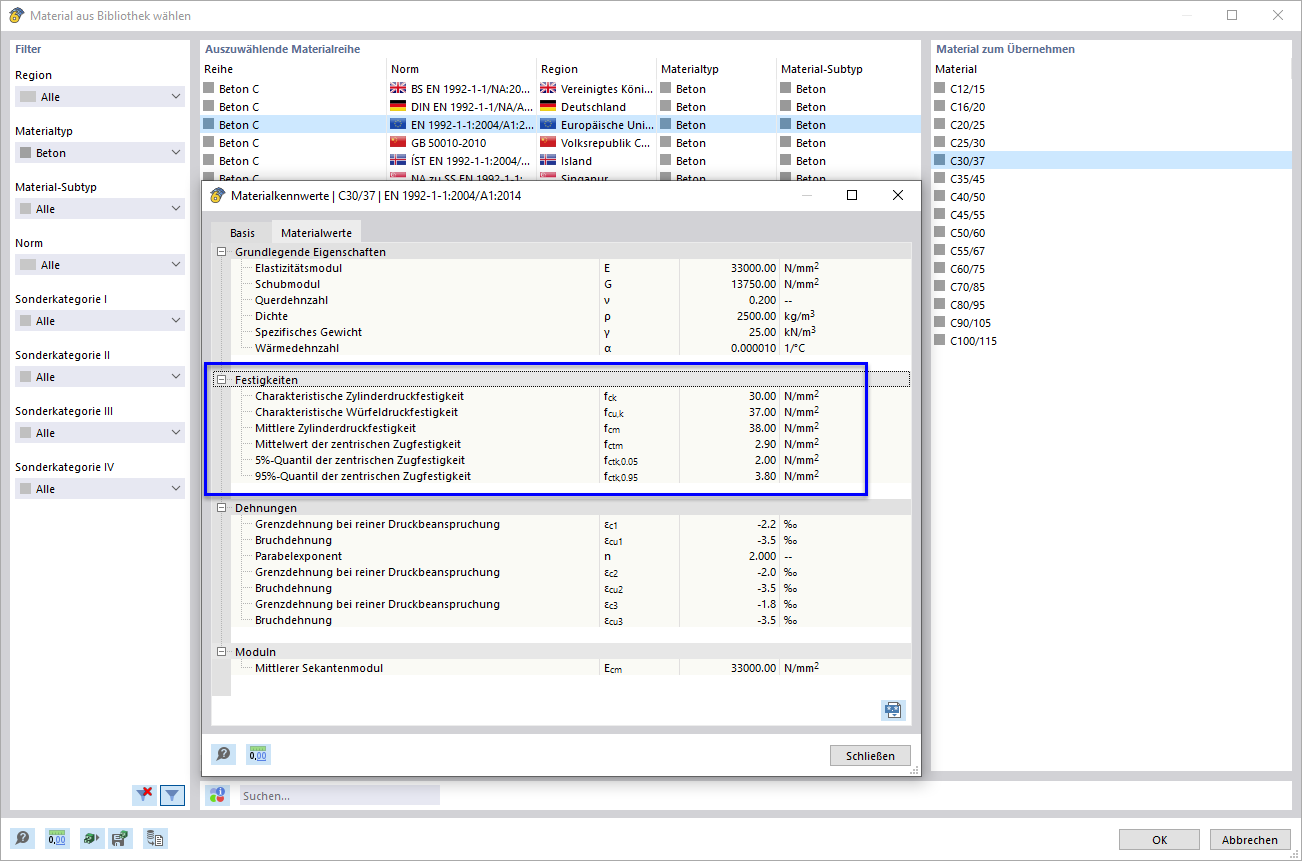Click the German flag next to DIN EN 1992-1-1
This screenshot has width=1302, height=861.
coord(398,106)
